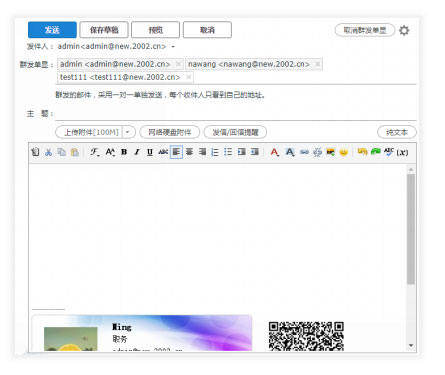This screenshot has height=375, width=445.
Task: Open send/reply reminder (发信/回信提醒)
Action: point(235,132)
